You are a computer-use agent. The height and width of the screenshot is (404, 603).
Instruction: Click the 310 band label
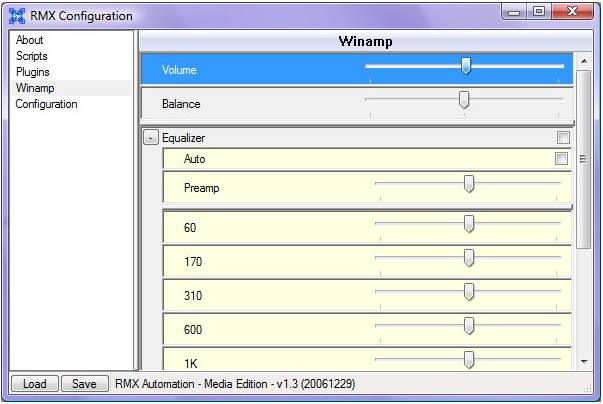click(x=193, y=296)
